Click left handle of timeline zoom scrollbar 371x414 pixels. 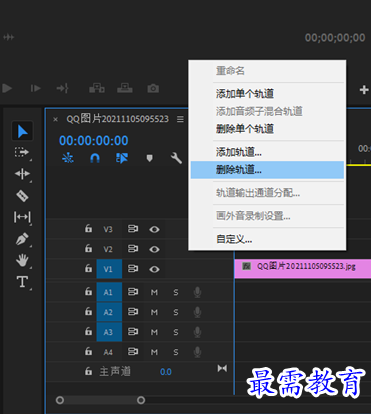[x=60, y=400]
